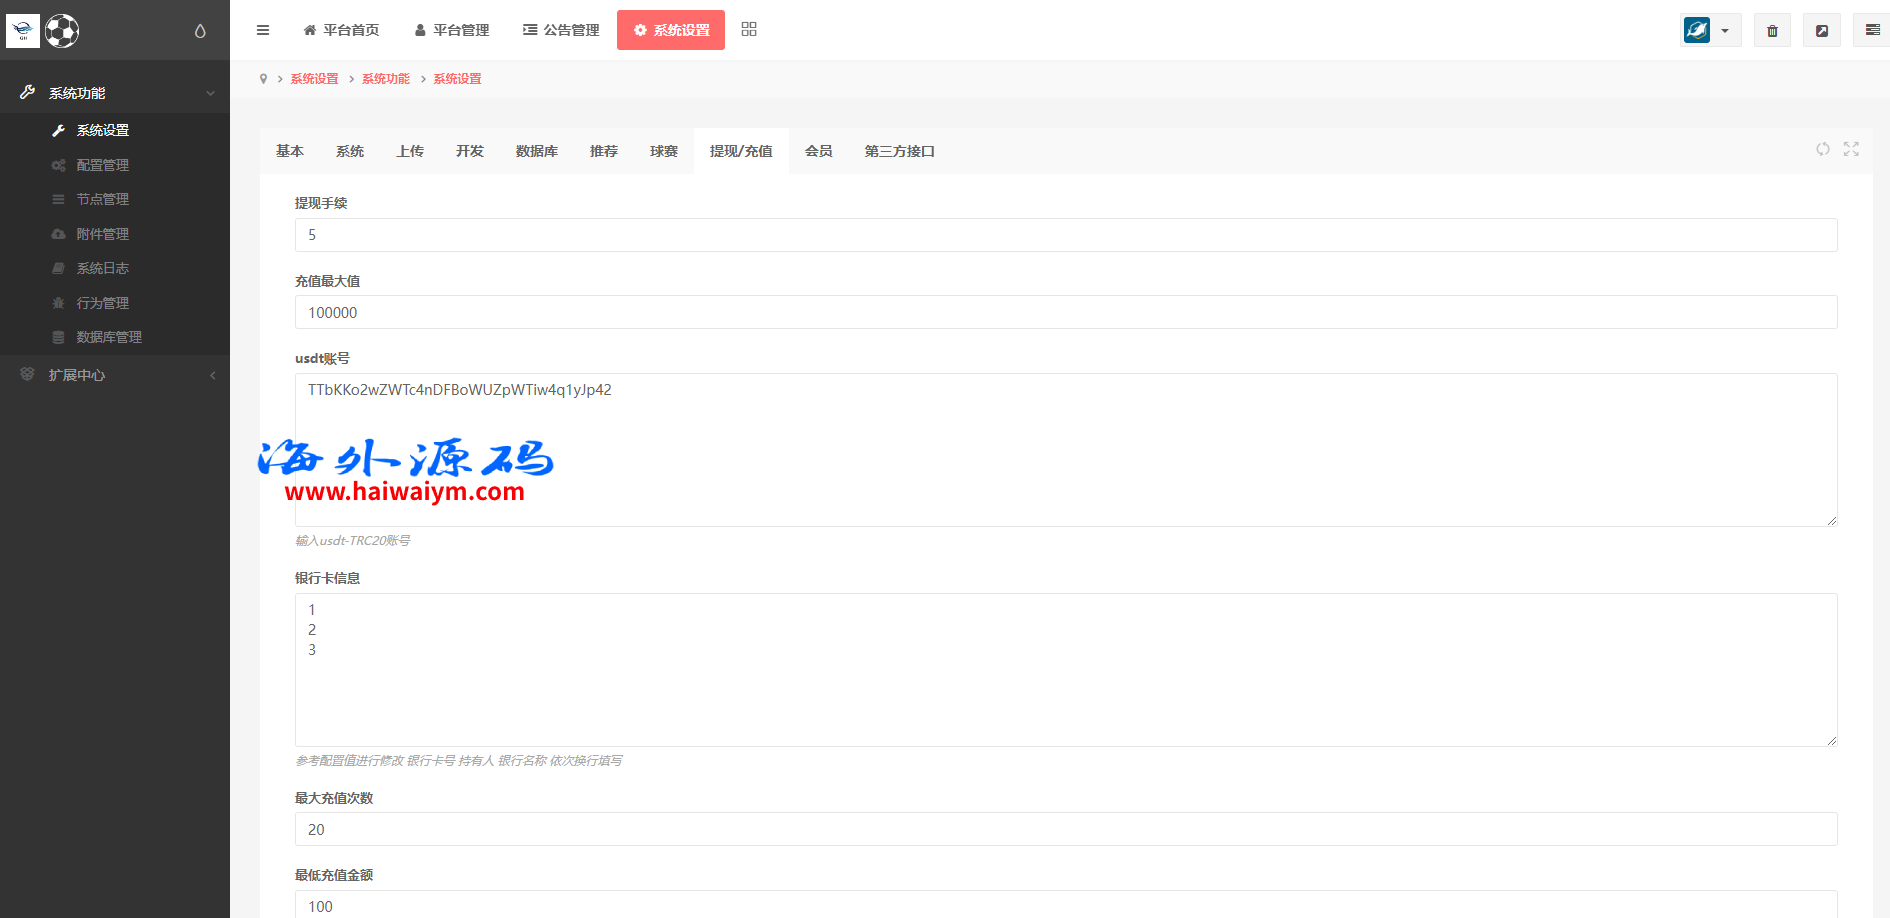Click the external link icon in header

1822,31
